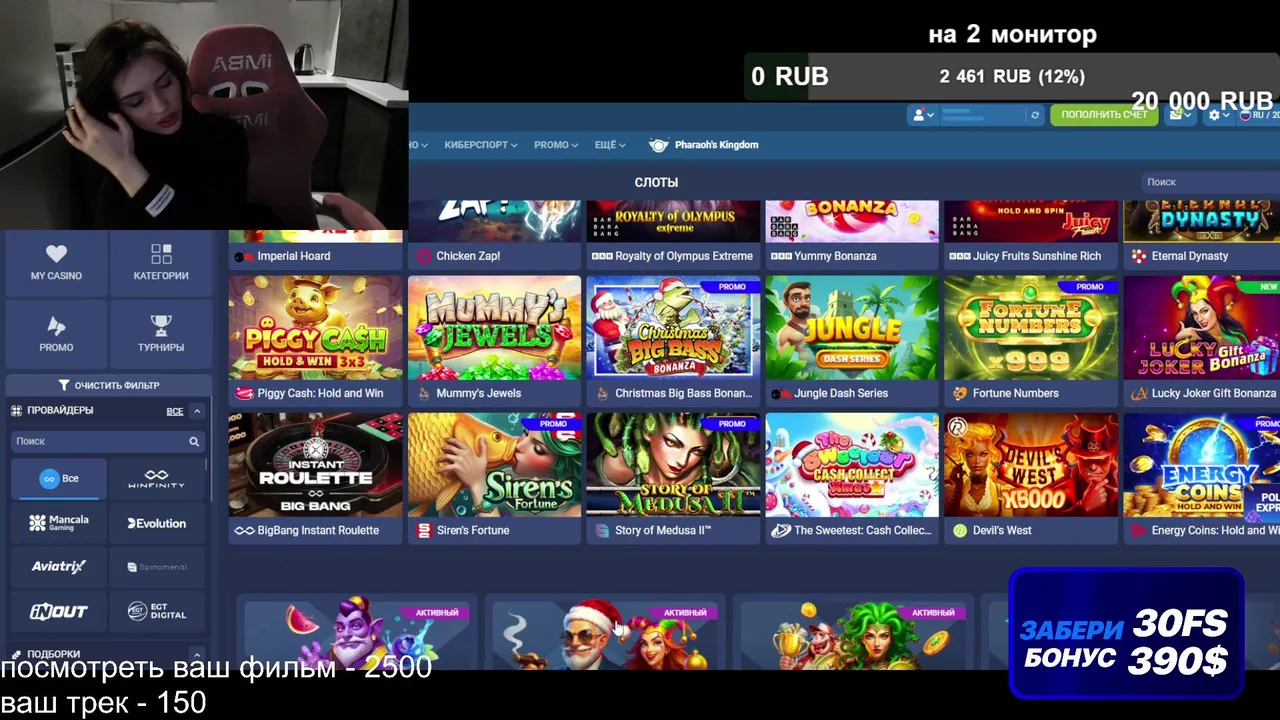Open the Piggy Cash: Hold and Win thumbnail
Viewport: 1280px width, 720px height.
[316, 328]
